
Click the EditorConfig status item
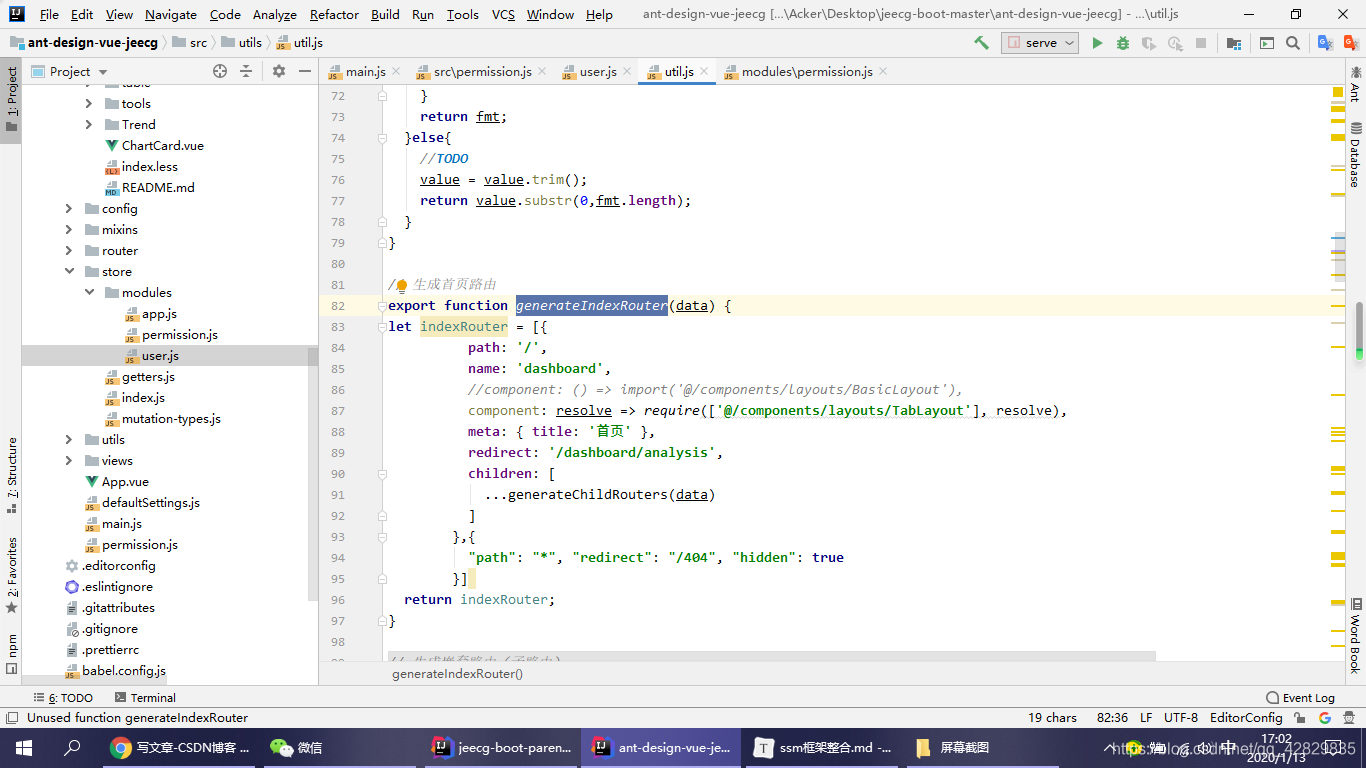pyautogui.click(x=1246, y=717)
